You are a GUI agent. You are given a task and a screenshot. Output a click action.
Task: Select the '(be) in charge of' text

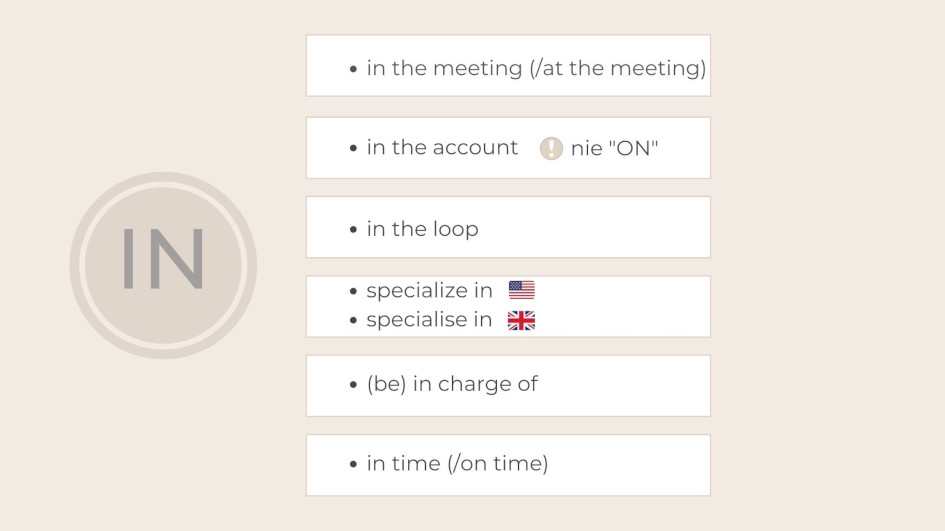coord(452,384)
